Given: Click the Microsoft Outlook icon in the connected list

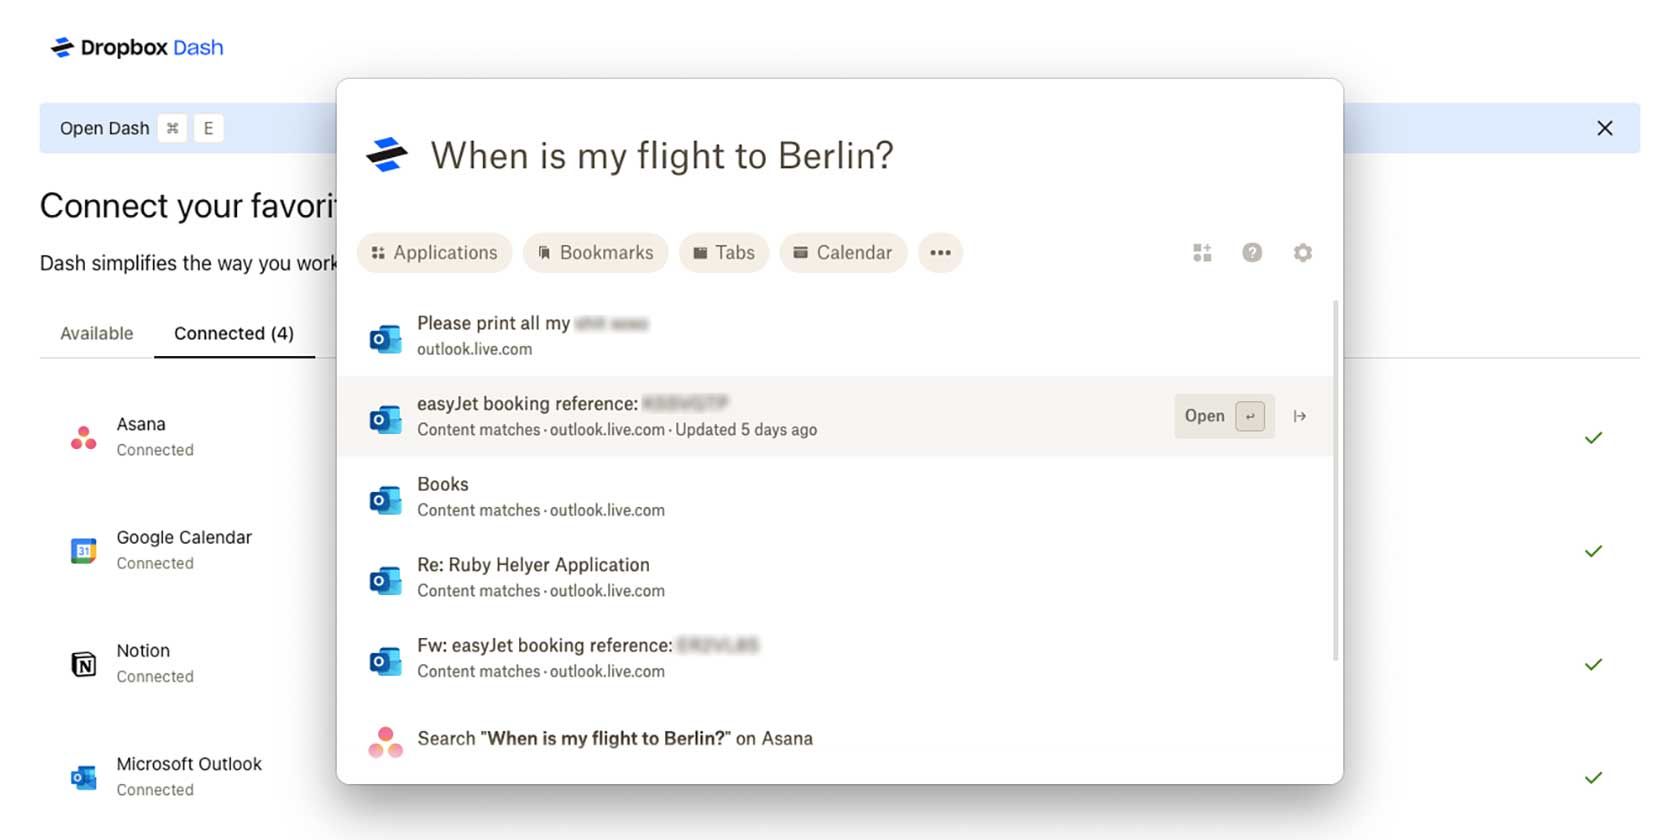Looking at the screenshot, I should coord(84,777).
